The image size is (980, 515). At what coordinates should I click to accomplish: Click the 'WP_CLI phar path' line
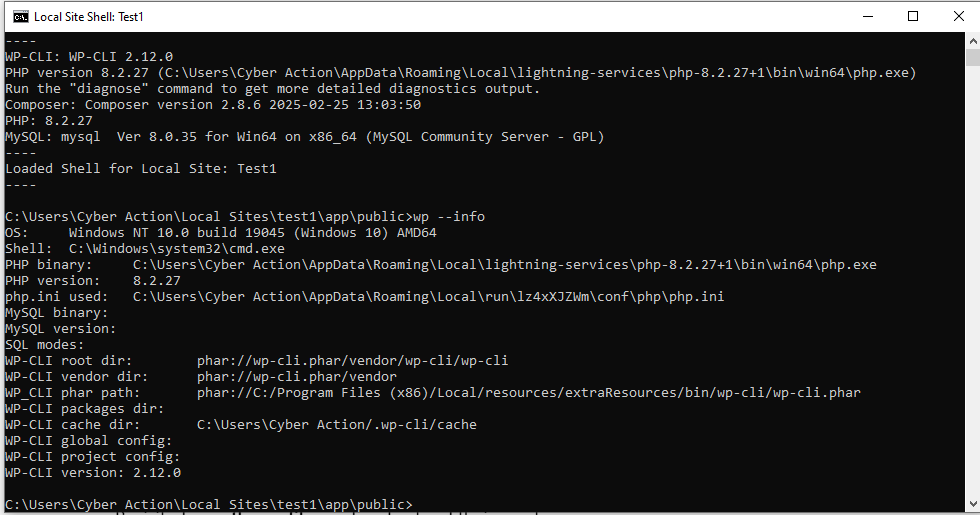(x=433, y=392)
